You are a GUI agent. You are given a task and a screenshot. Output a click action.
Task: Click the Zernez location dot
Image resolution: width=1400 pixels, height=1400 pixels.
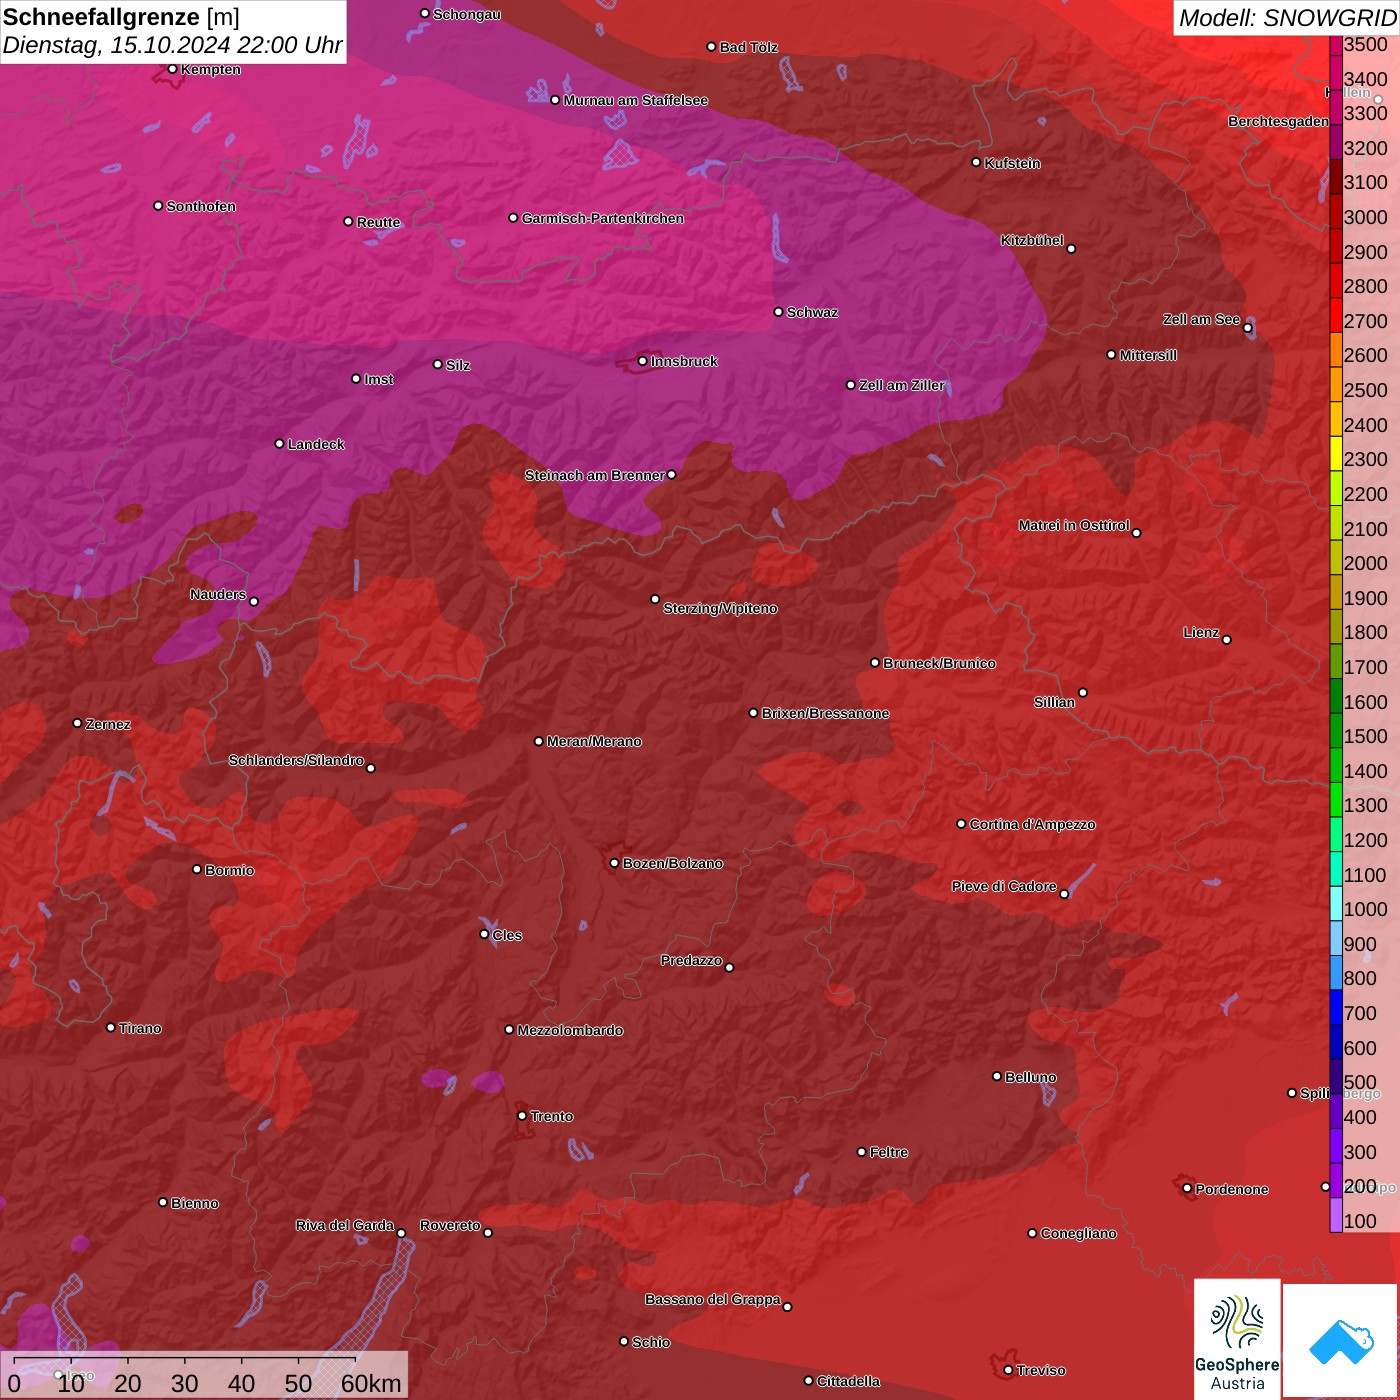(x=77, y=723)
